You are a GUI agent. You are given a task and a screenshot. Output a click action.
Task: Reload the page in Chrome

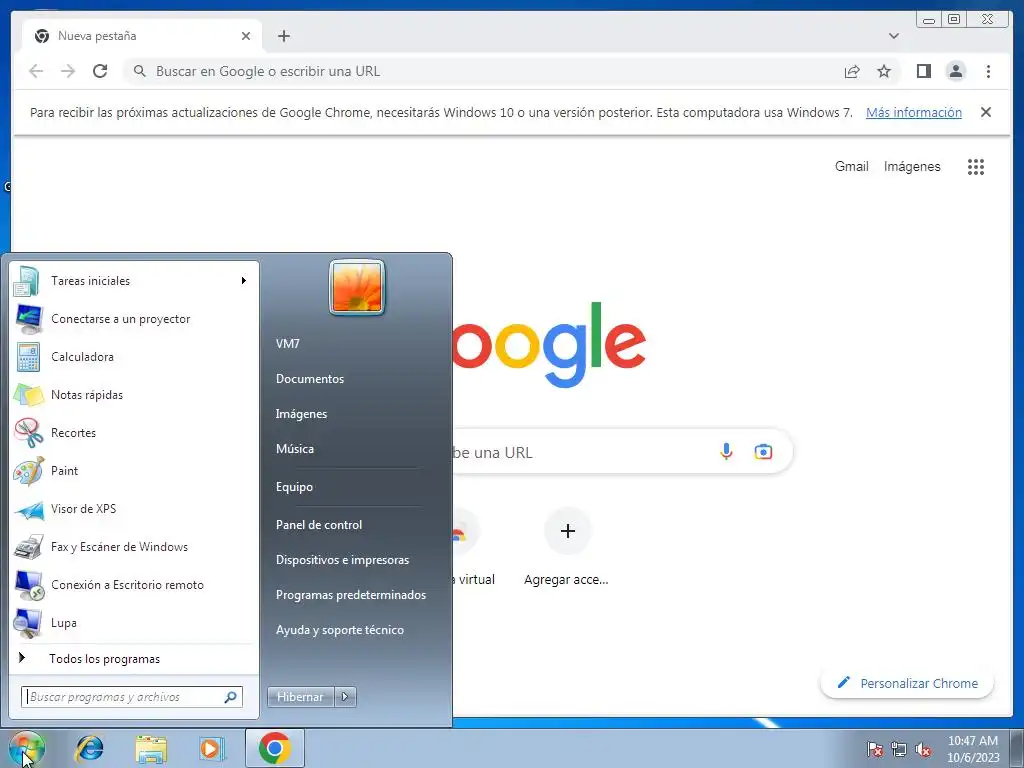[100, 71]
